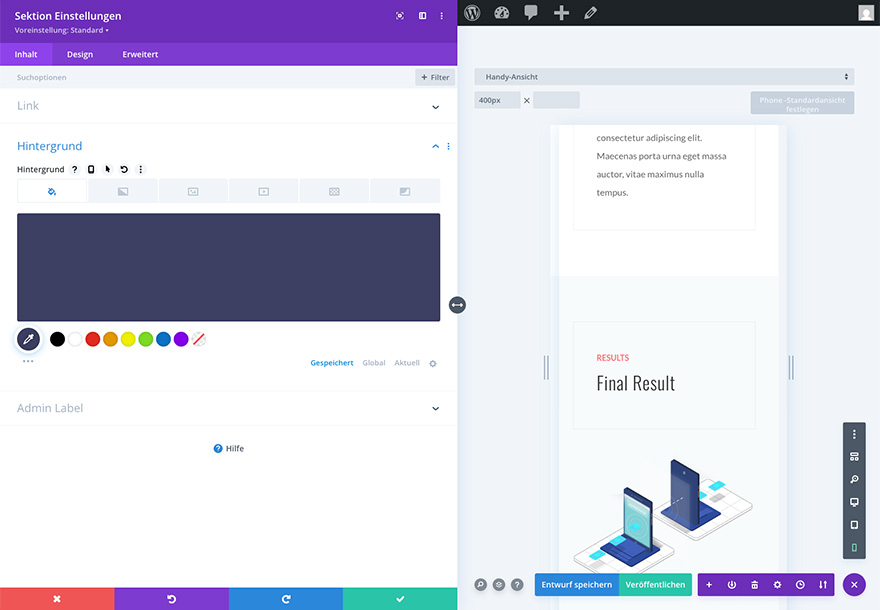
Task: Click the portability arrows icon
Action: [823, 585]
